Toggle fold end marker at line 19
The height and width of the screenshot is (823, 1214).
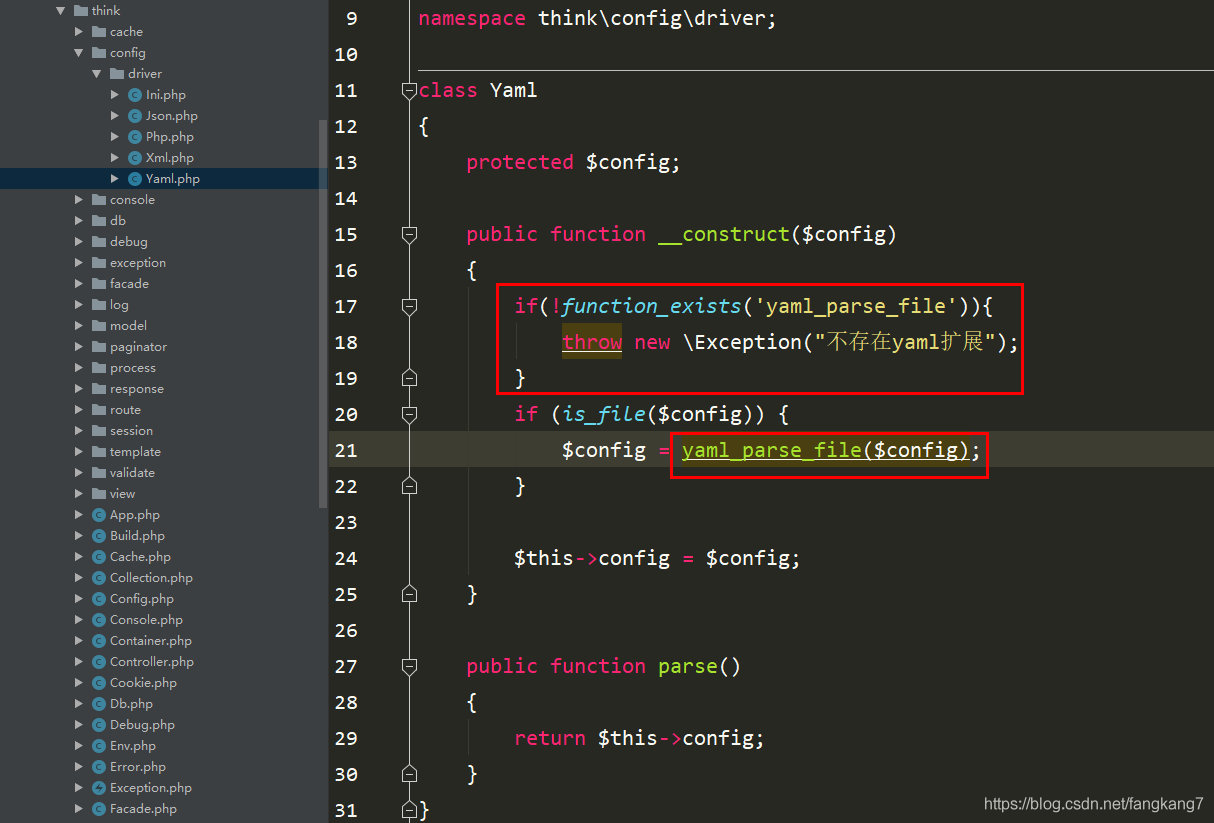coord(409,378)
